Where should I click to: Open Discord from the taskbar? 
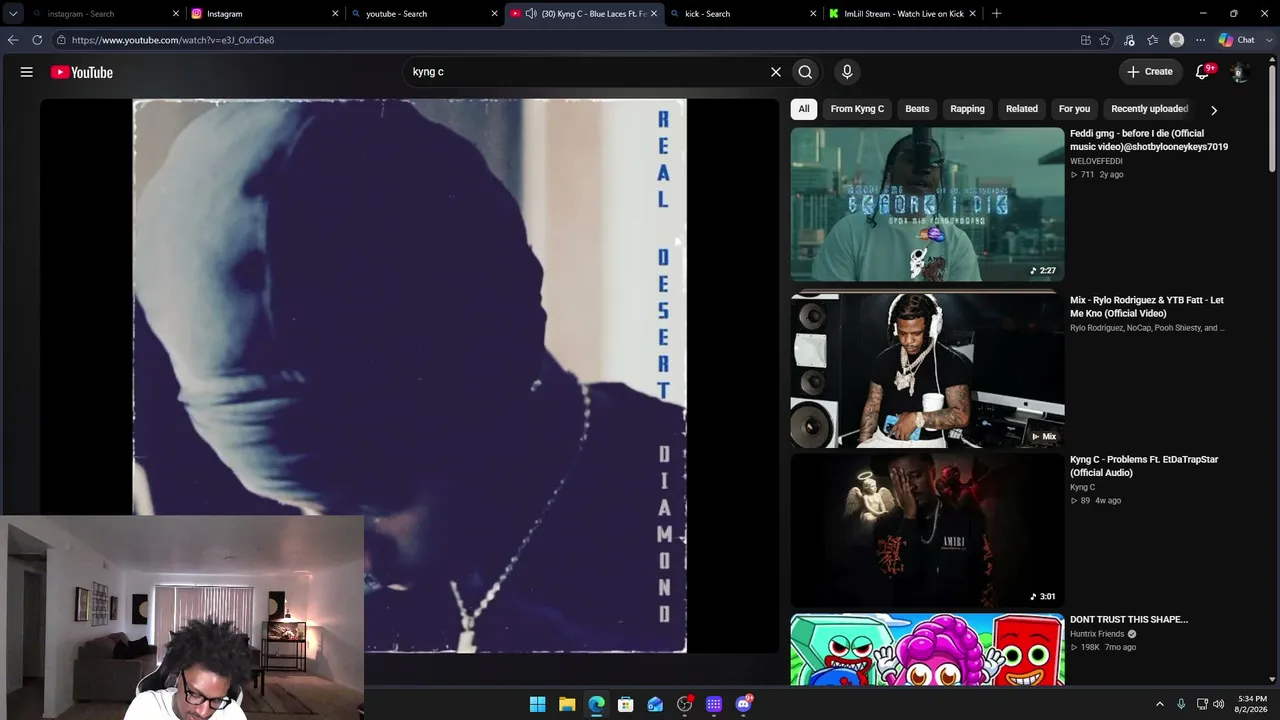(743, 704)
